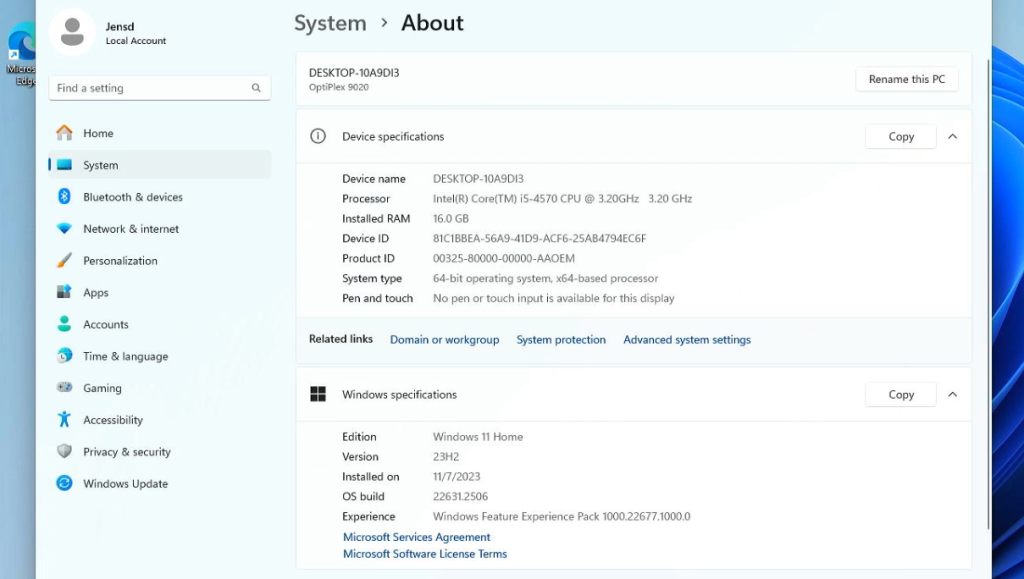The width and height of the screenshot is (1024, 579).
Task: Open Personalization settings
Action: 160,260
